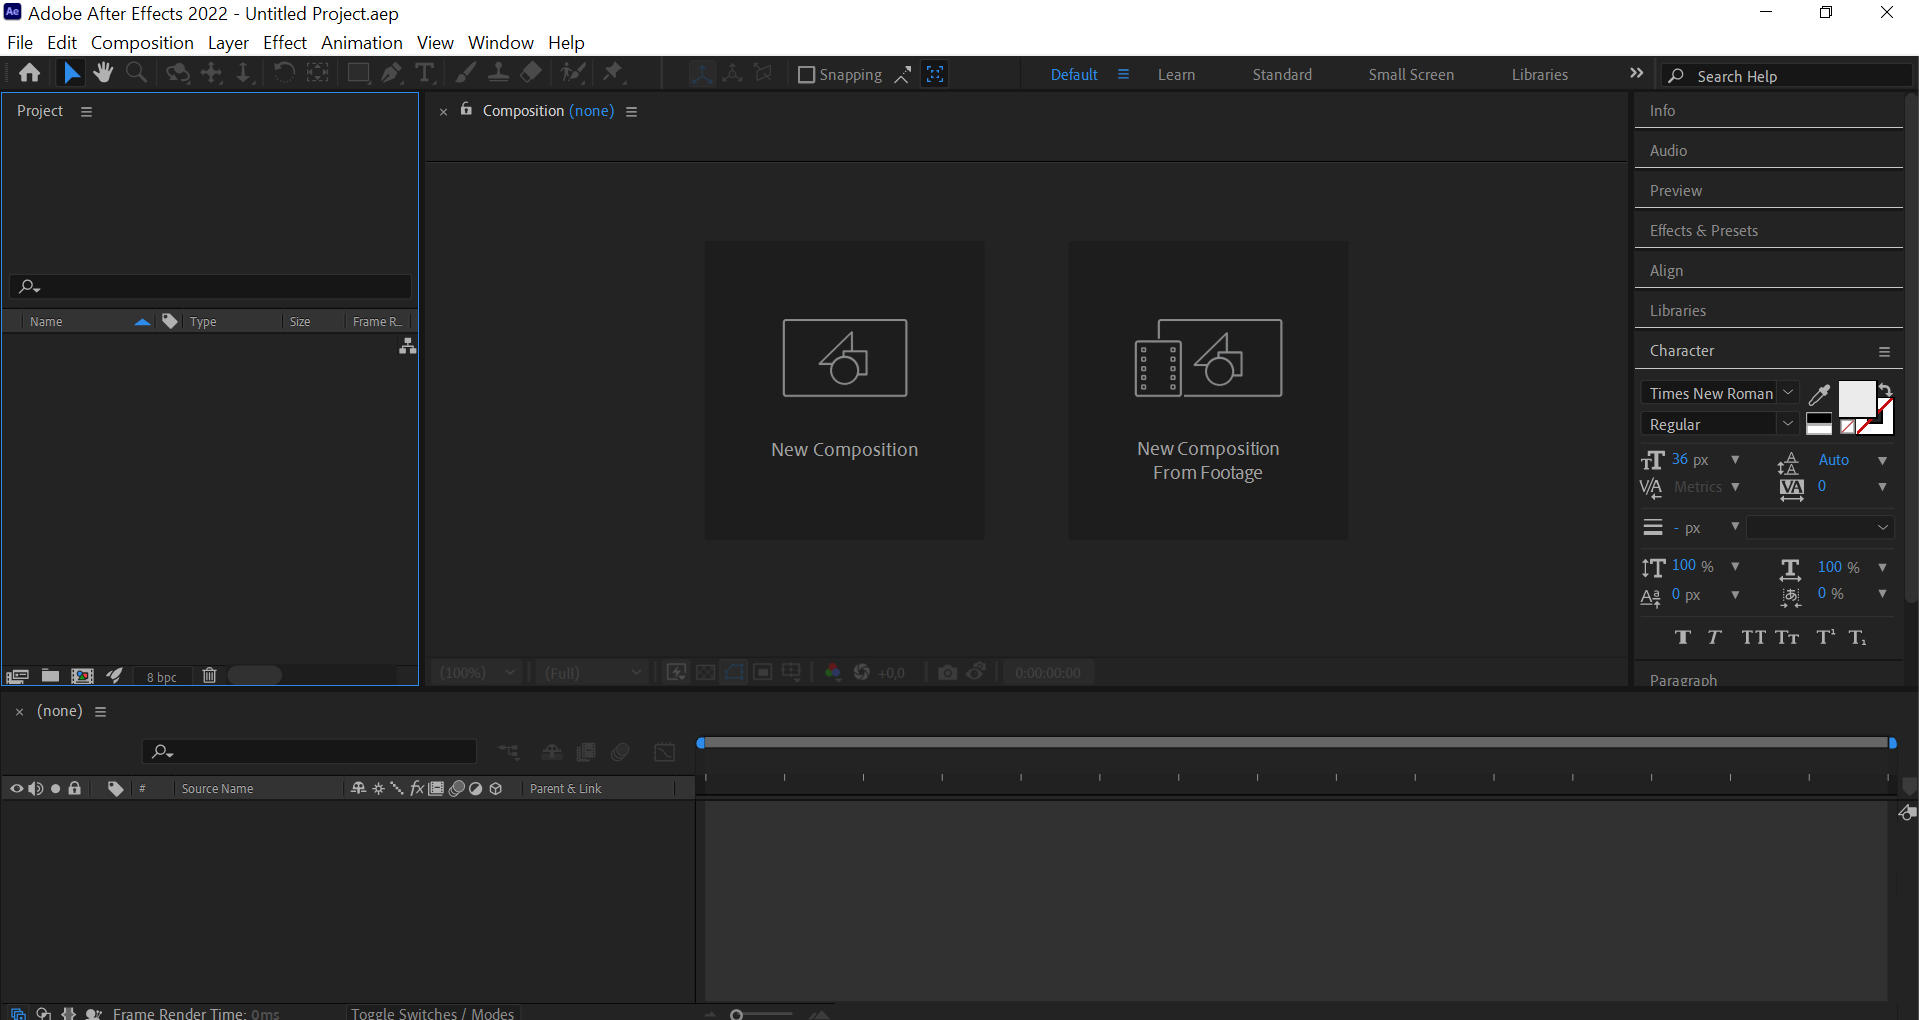Click the white fill color swatch
This screenshot has height=1020, width=1919.
(x=1856, y=398)
